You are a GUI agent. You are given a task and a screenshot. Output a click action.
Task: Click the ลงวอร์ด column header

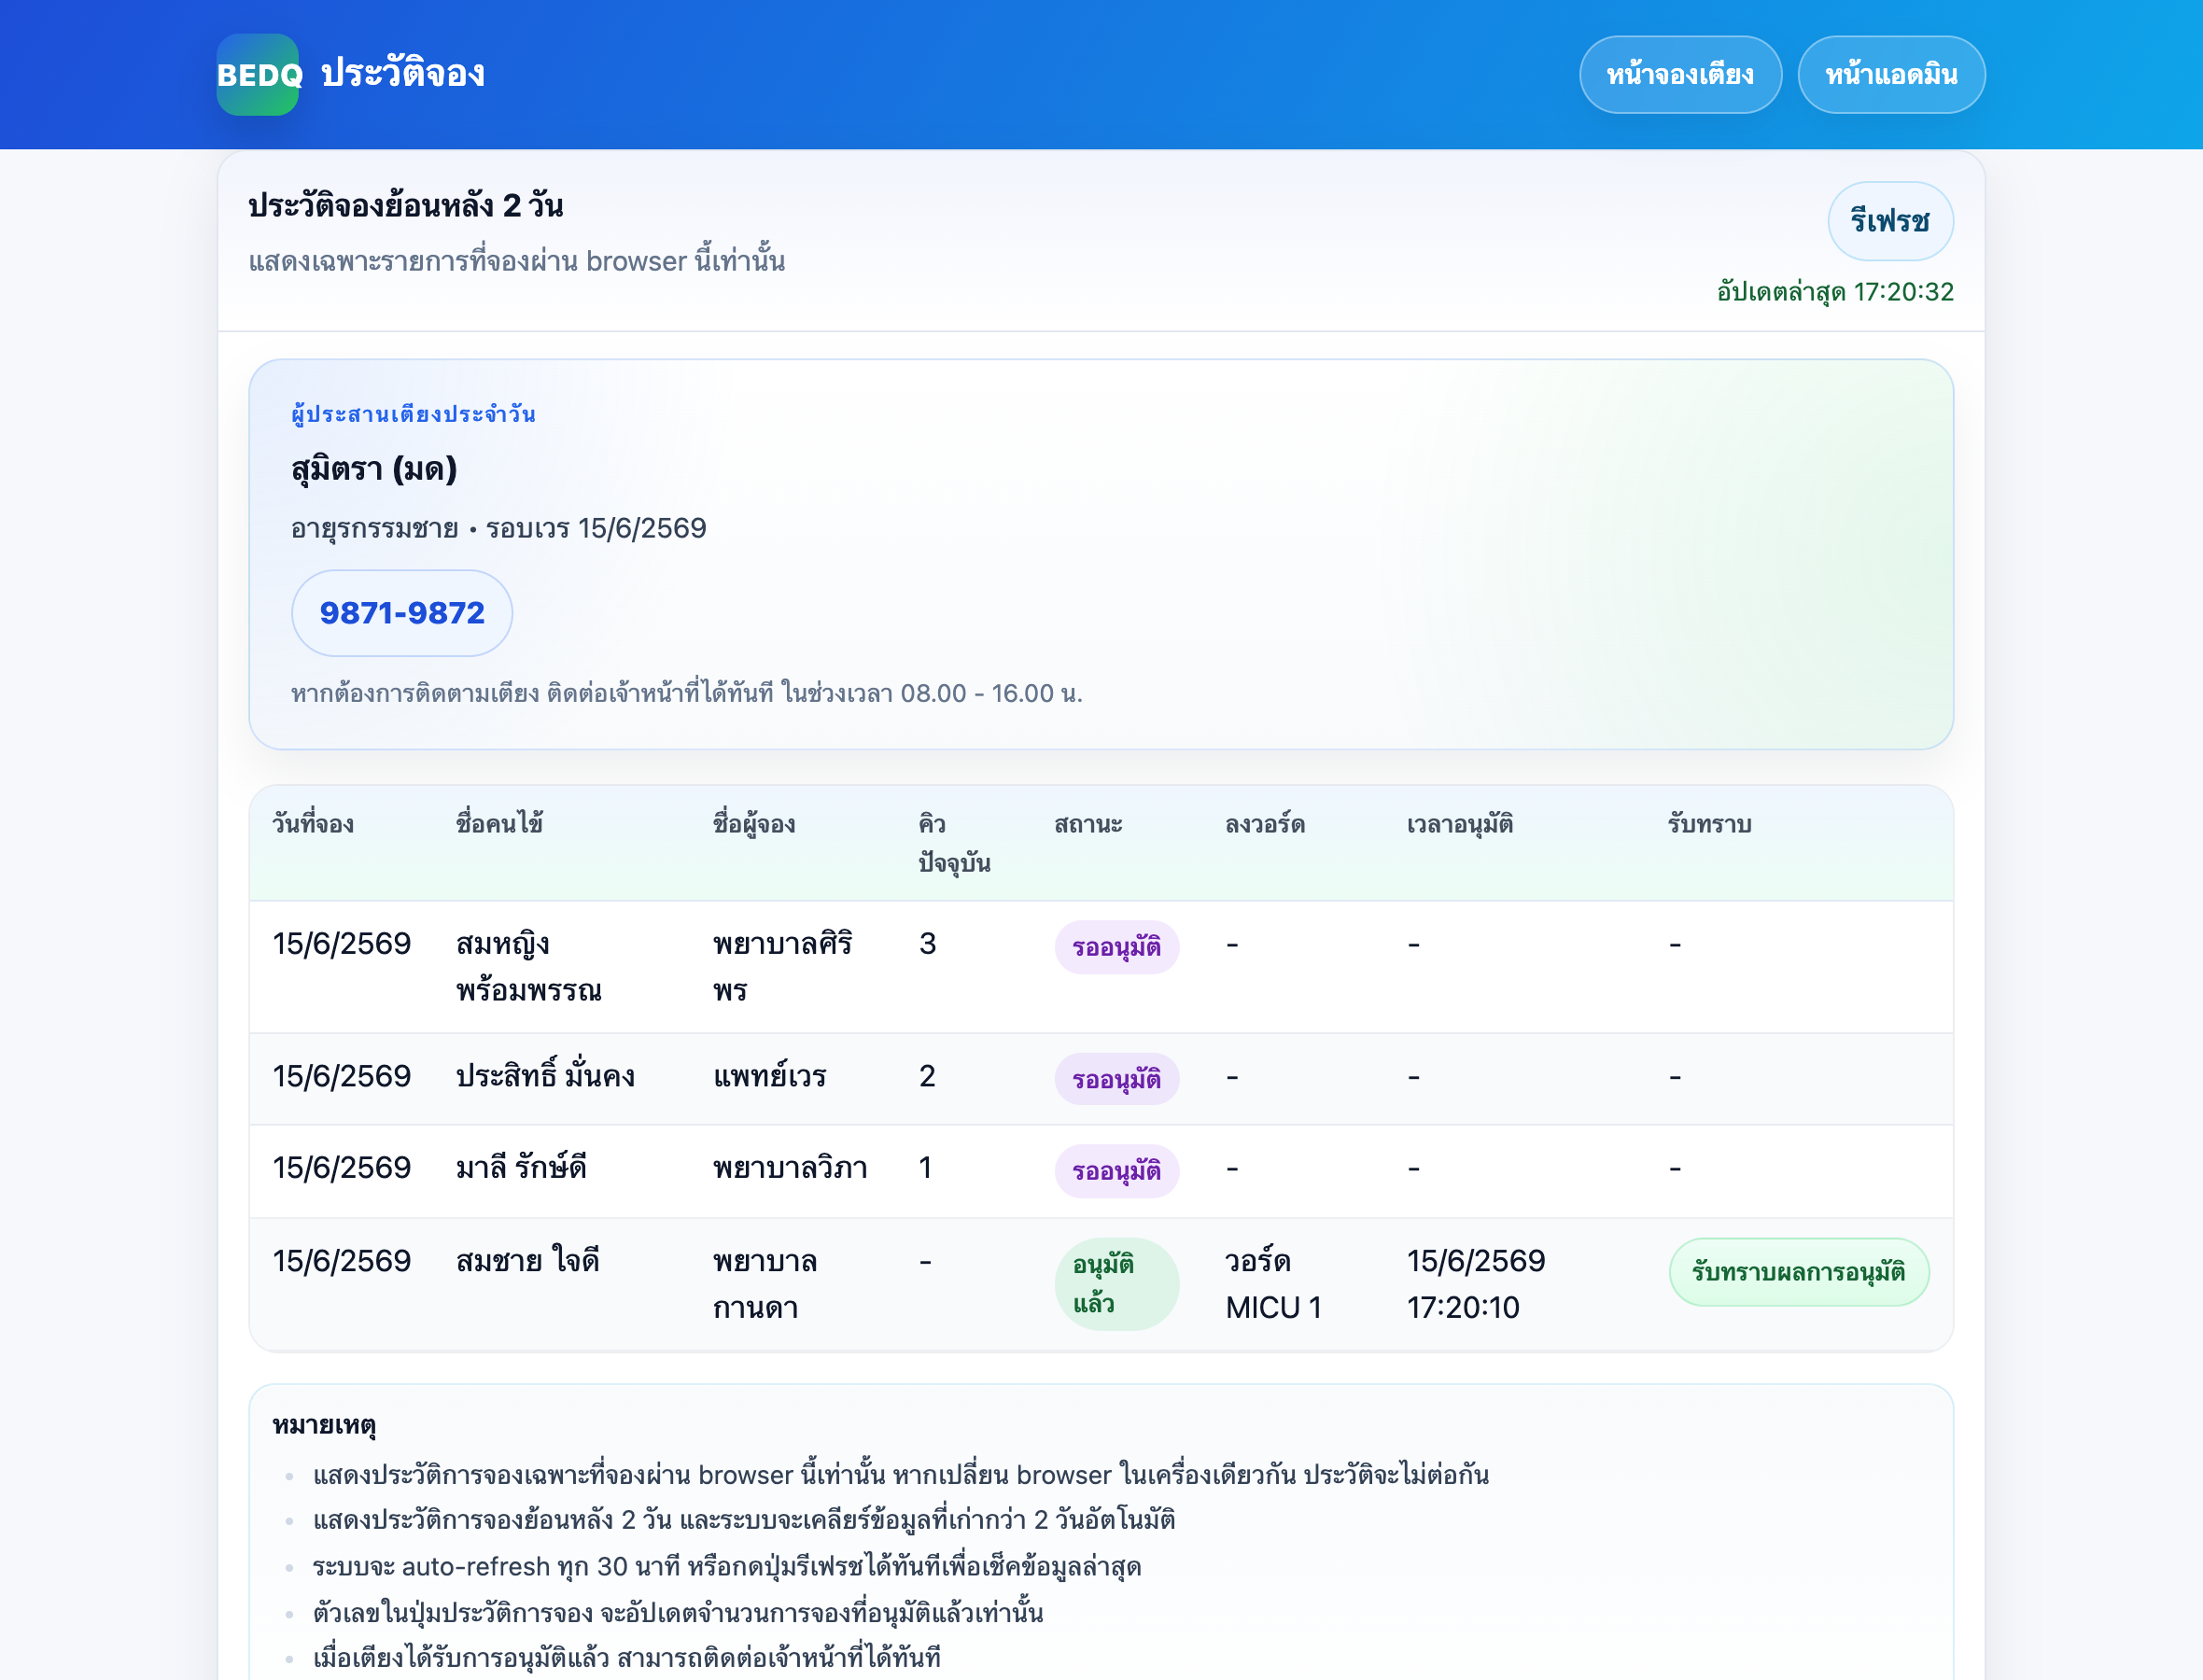coord(1265,824)
